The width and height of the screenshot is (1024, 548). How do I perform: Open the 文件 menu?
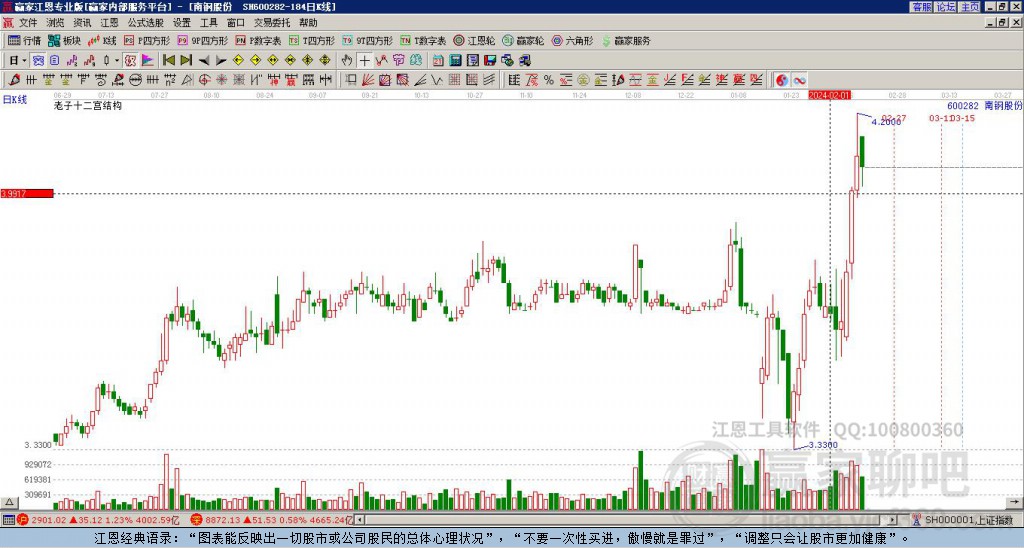[28, 23]
